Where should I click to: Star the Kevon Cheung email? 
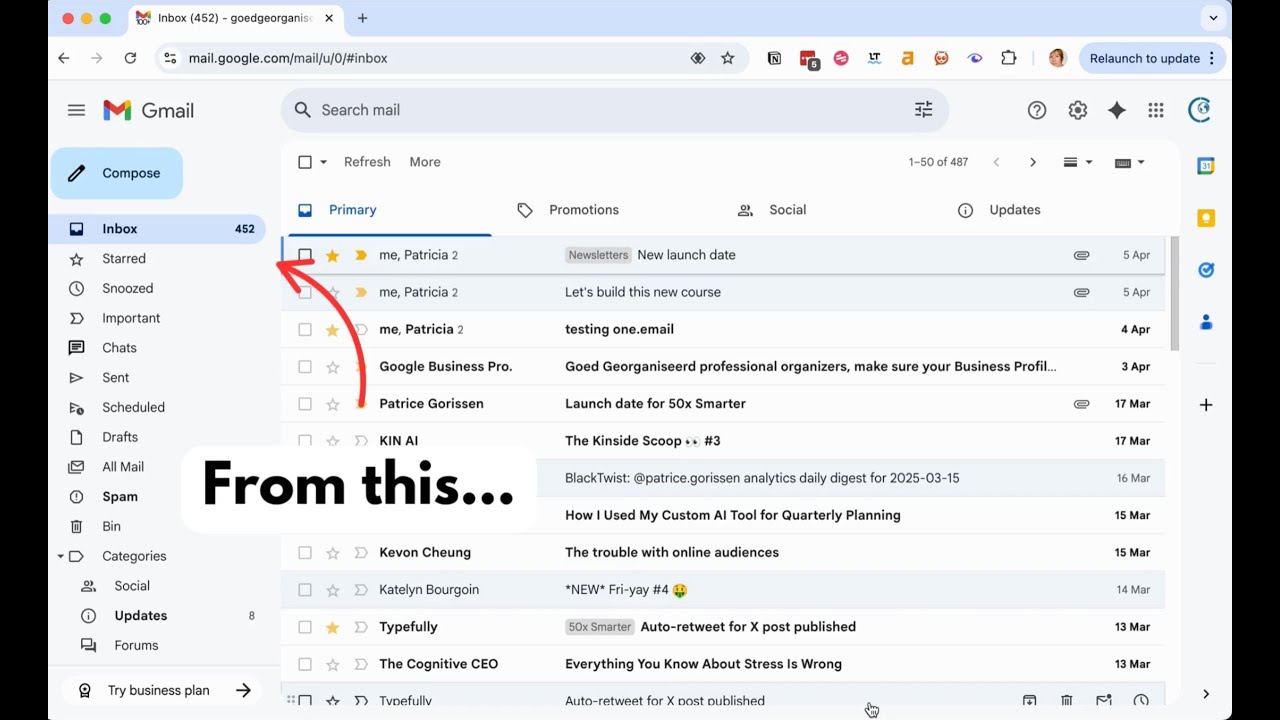click(333, 552)
